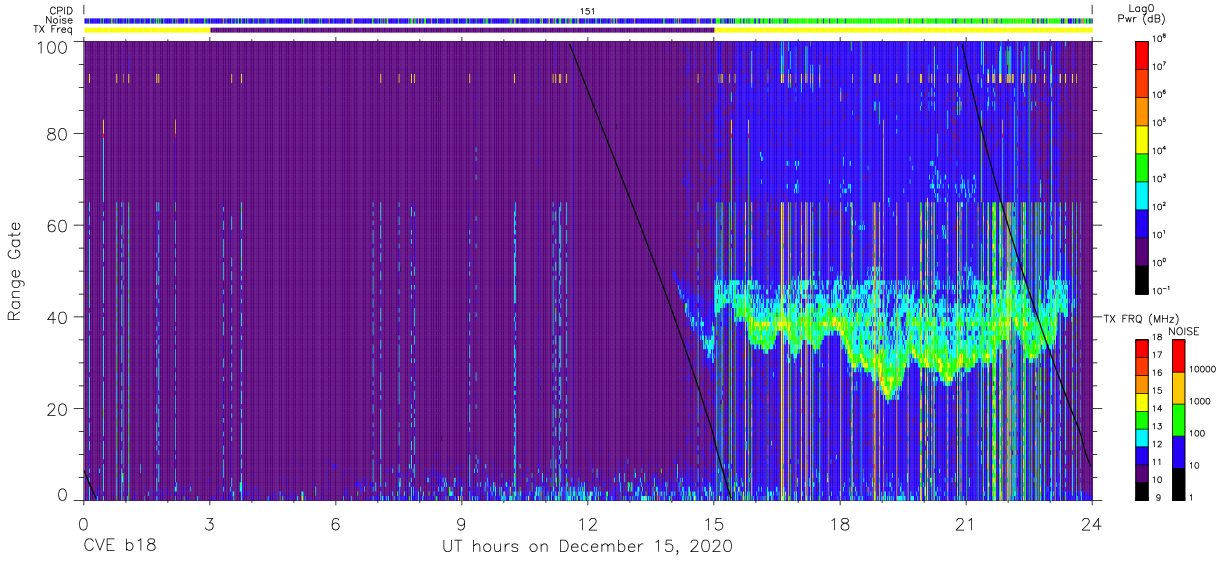Select green 100–1000 NOISE colorbar segment

(1177, 420)
